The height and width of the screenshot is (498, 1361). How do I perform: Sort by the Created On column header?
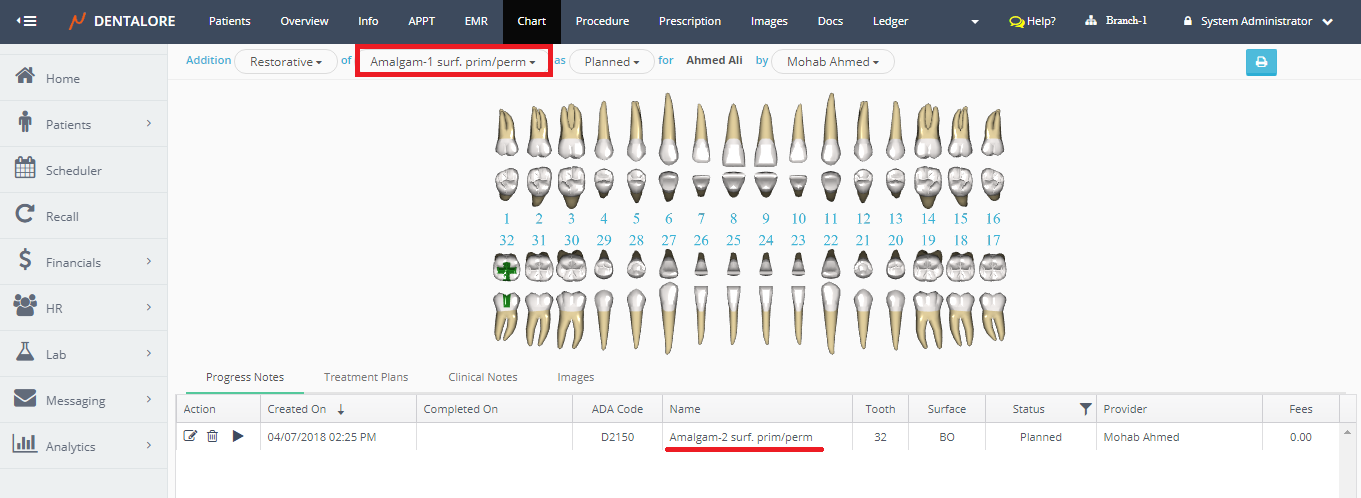pyautogui.click(x=297, y=409)
